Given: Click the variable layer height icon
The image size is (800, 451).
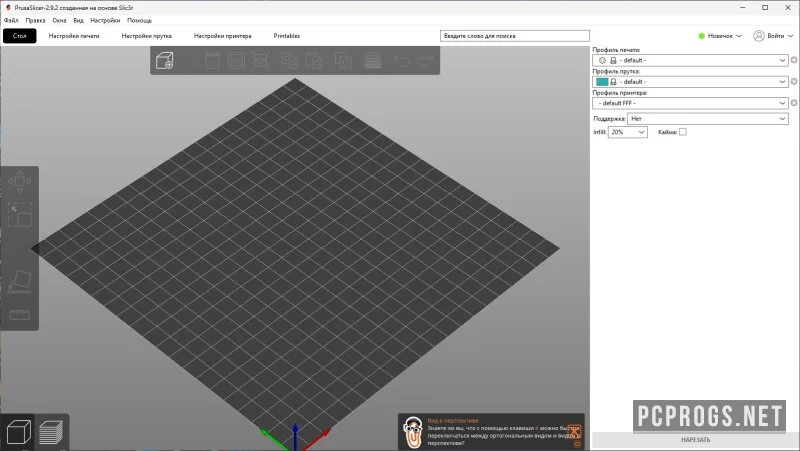Looking at the screenshot, I should coord(372,60).
